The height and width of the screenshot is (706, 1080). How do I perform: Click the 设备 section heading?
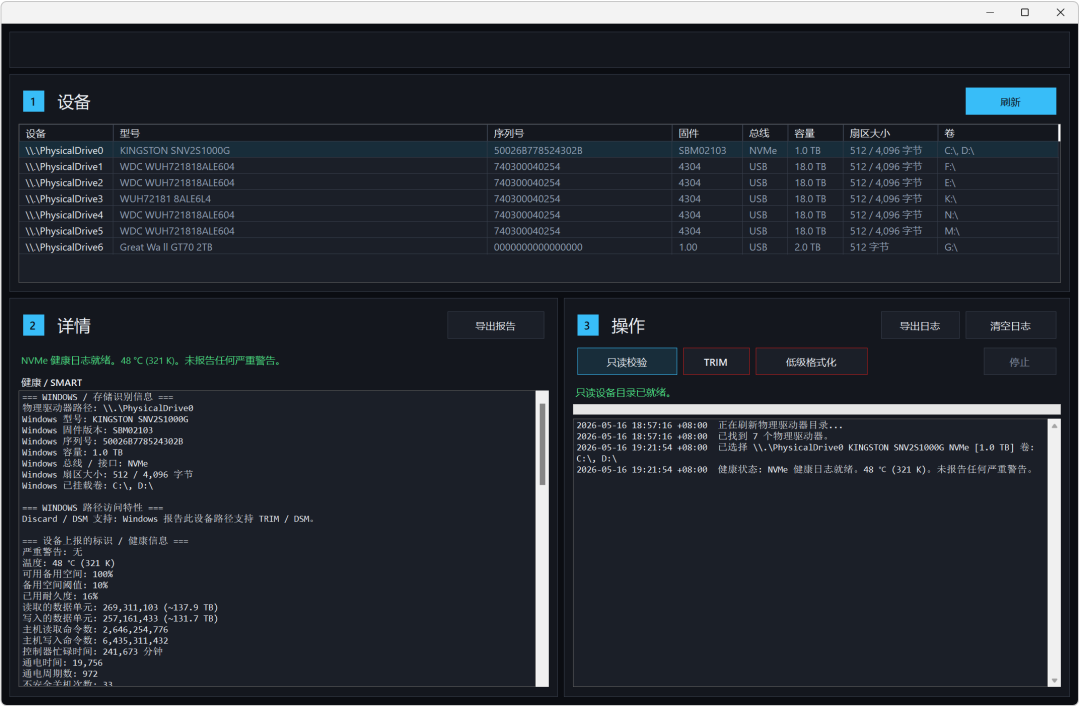point(74,102)
